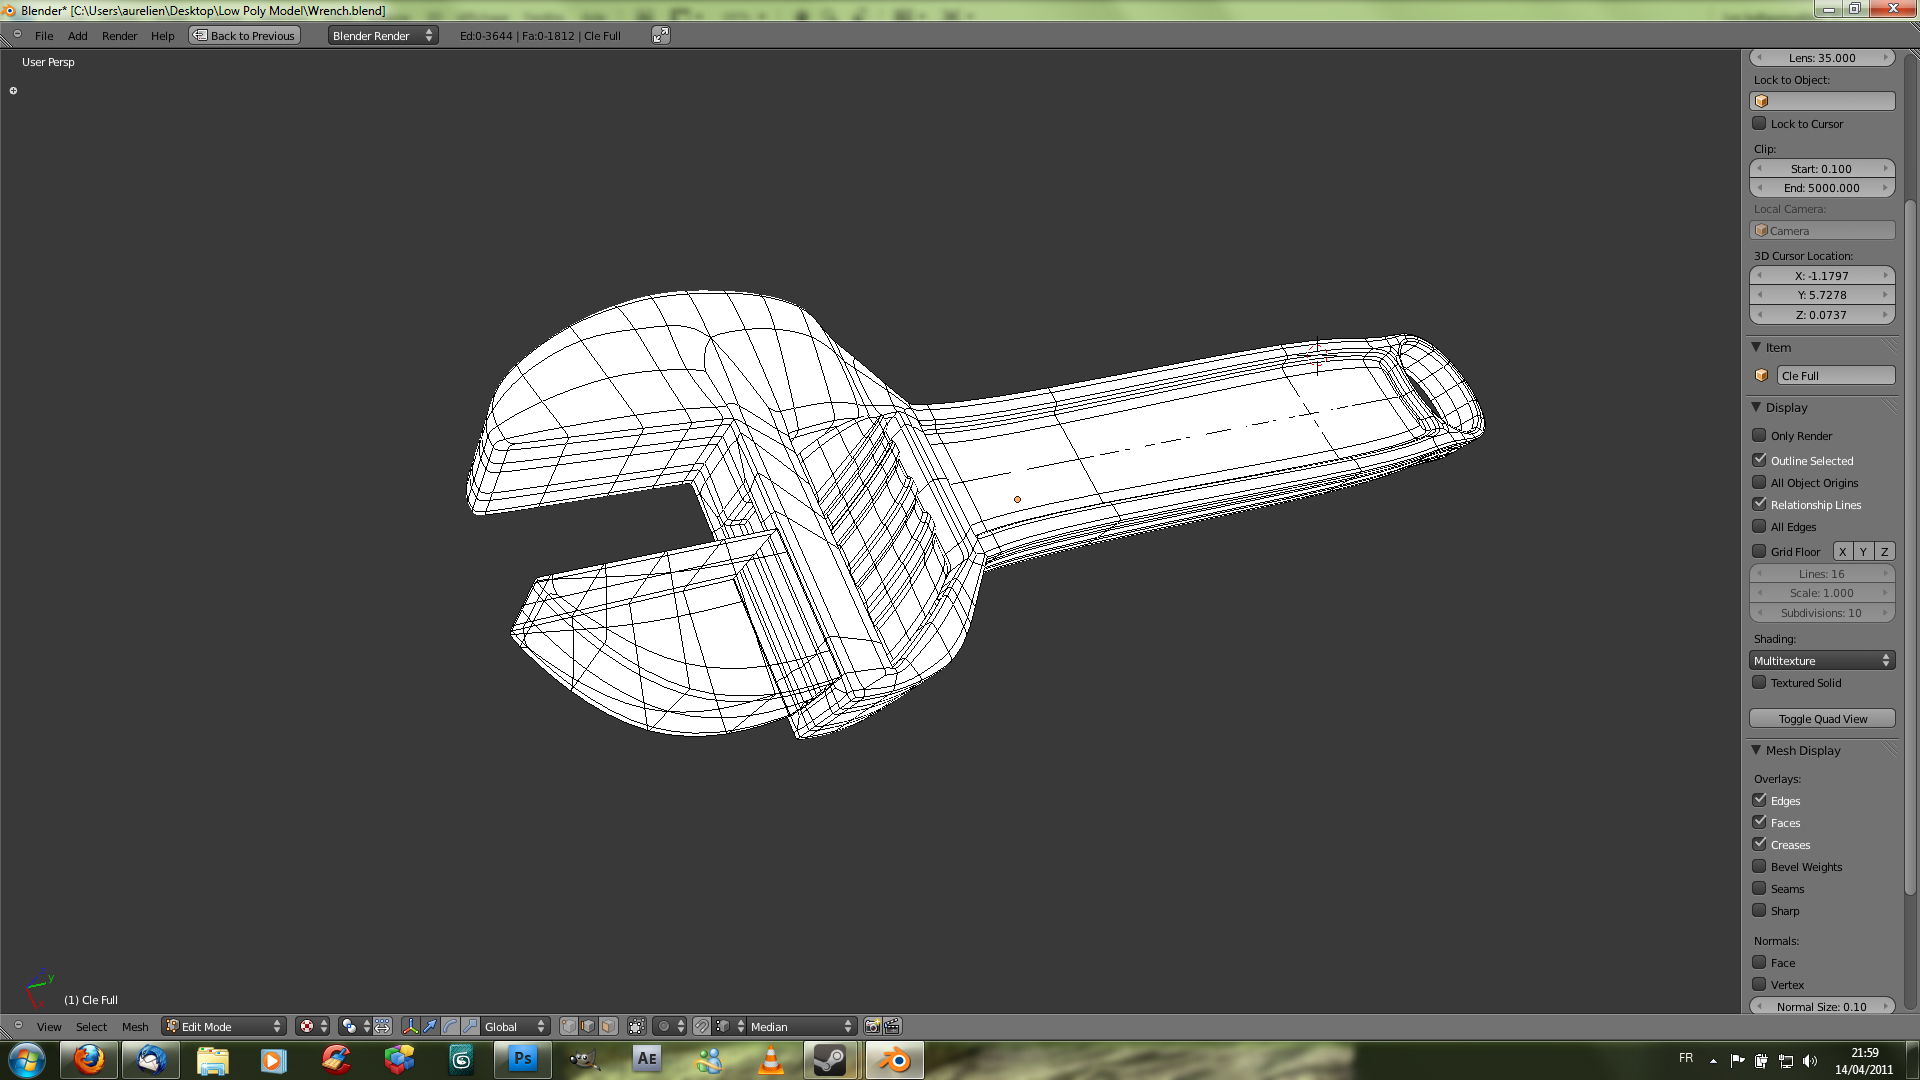Adjust the Normal Size 0.10 slider

(x=1822, y=1006)
